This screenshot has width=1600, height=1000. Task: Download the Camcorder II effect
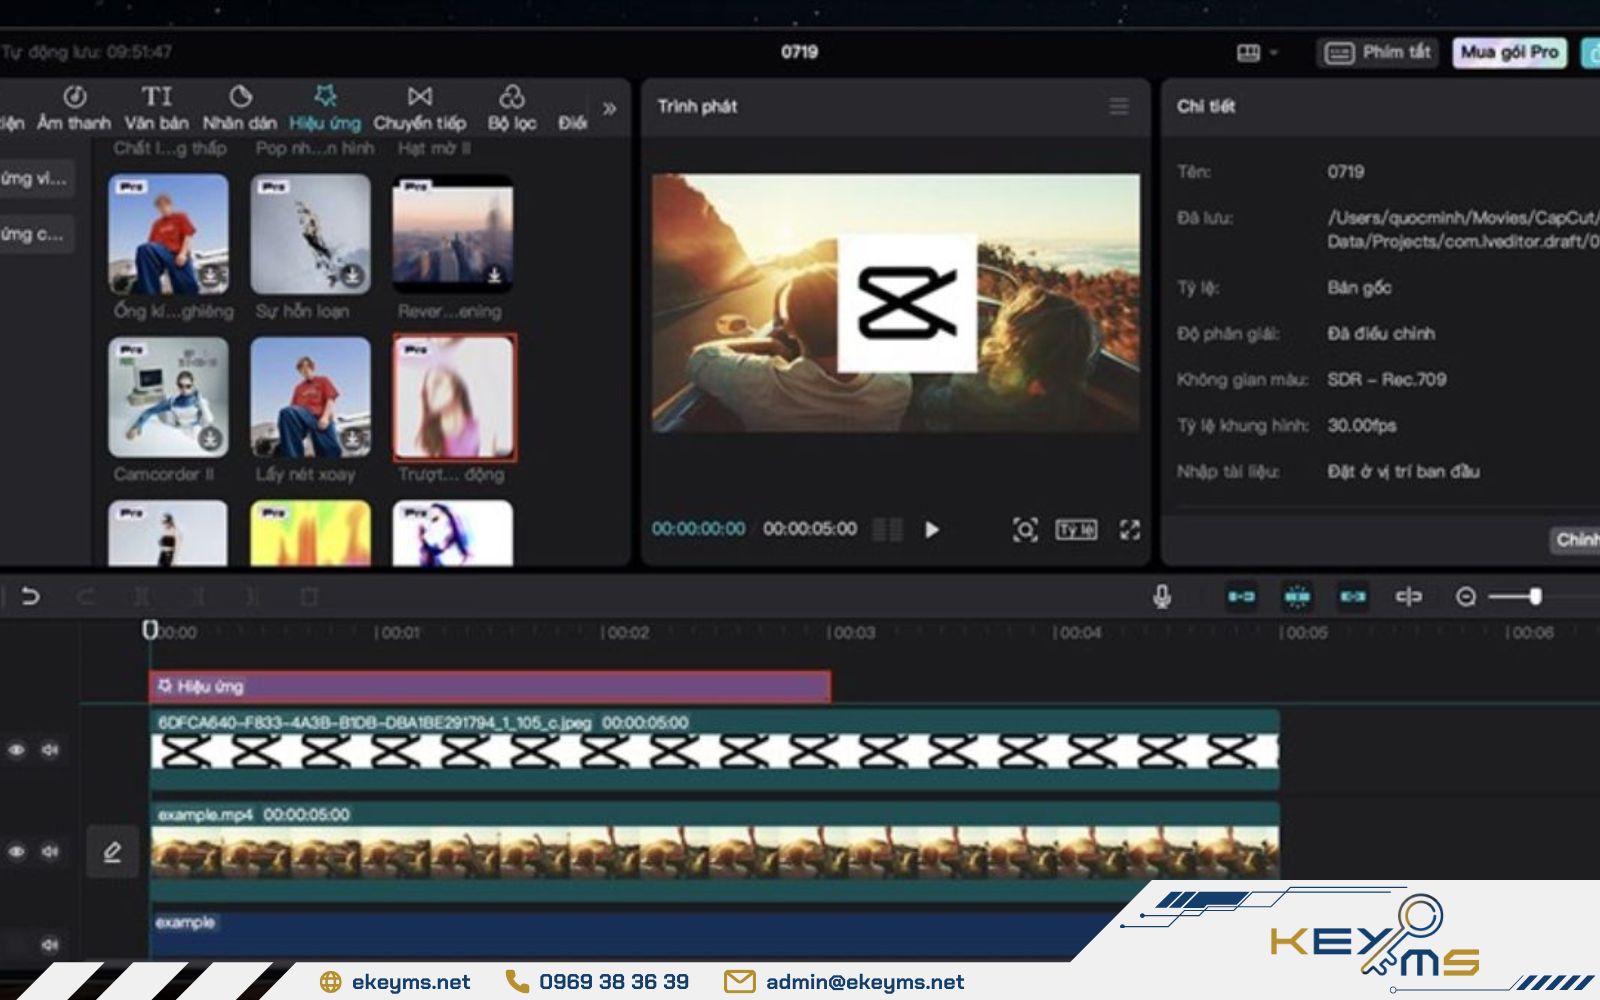tap(210, 438)
